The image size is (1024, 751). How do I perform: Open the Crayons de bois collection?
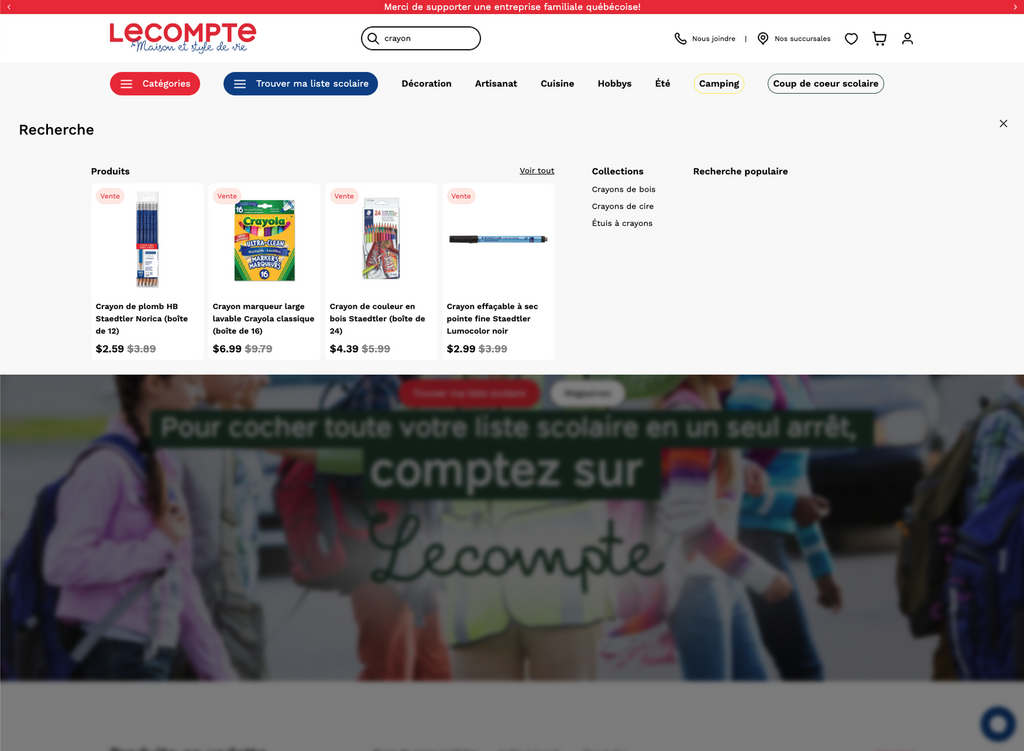tap(623, 190)
